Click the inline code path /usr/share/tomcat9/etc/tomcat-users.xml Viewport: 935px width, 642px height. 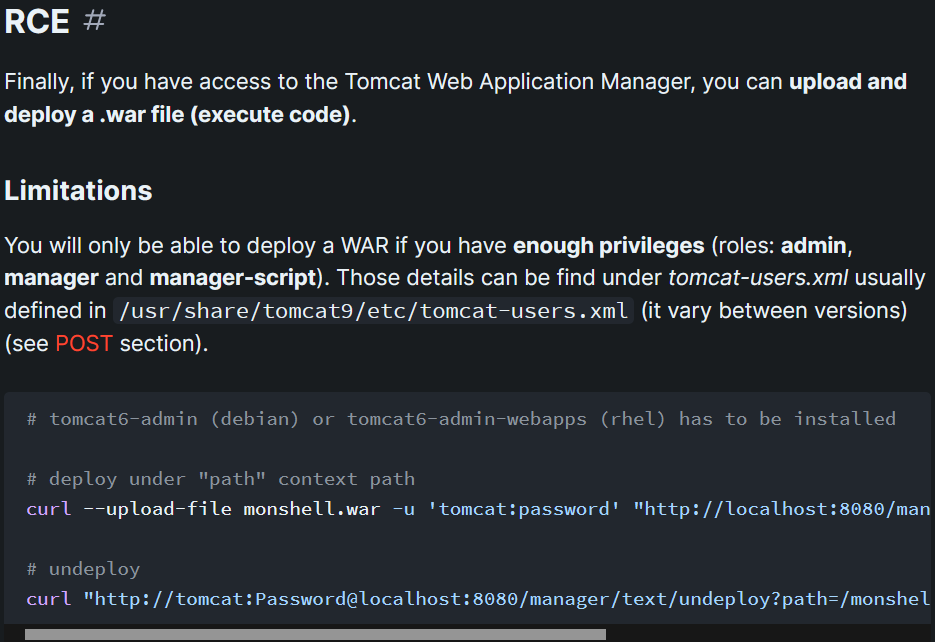click(x=373, y=311)
